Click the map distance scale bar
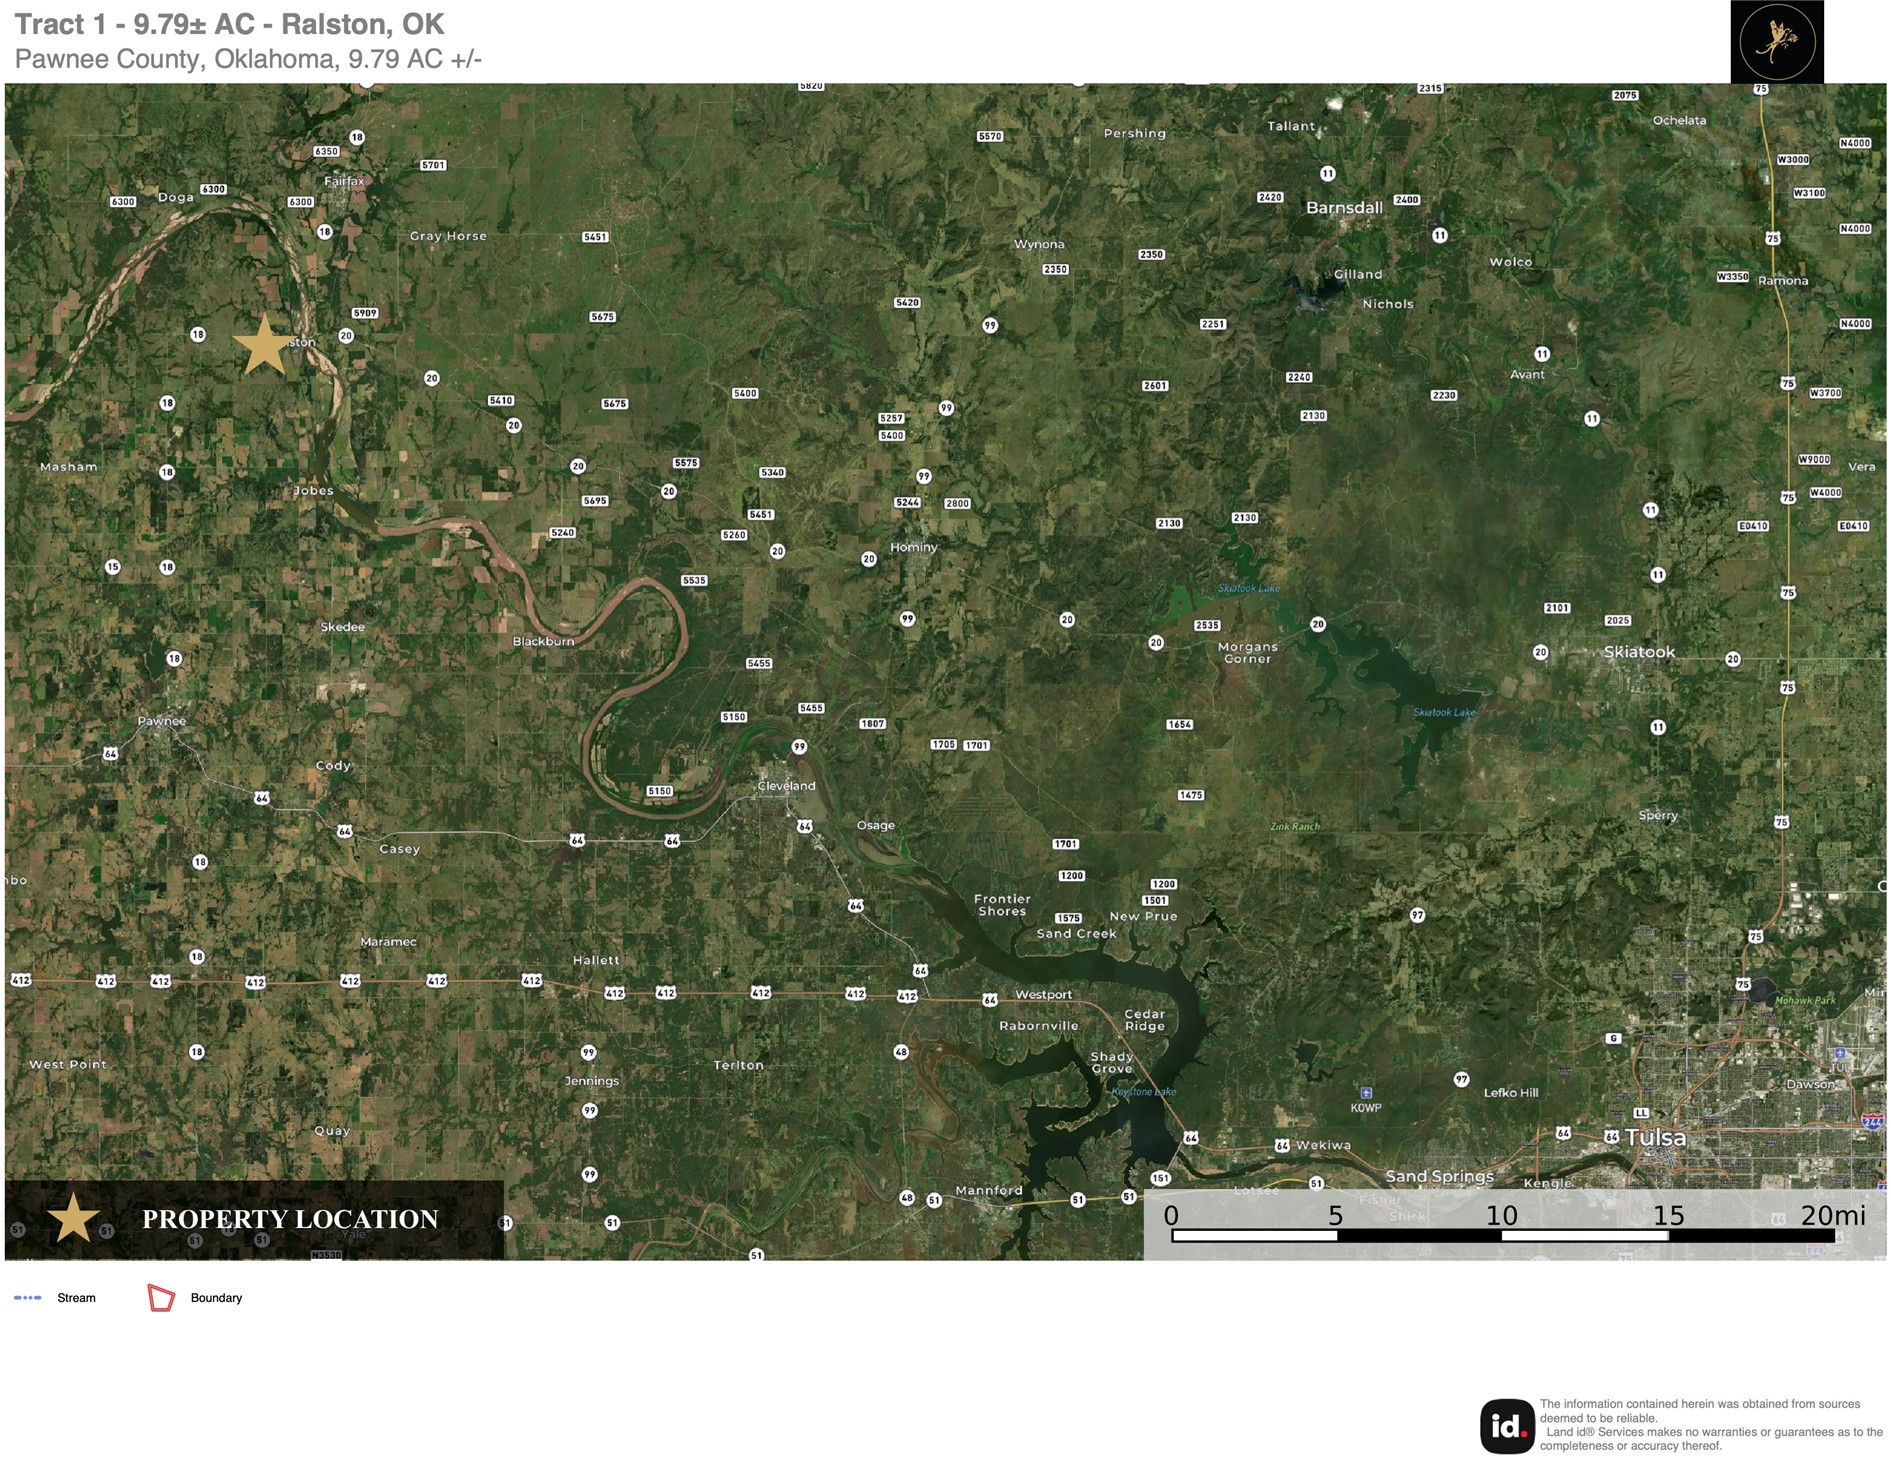Screen dimensions: 1891x1461 pos(1503,1236)
